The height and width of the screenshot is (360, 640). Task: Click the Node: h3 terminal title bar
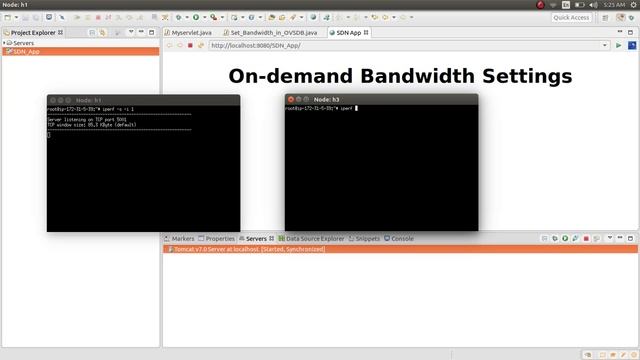[x=381, y=99]
